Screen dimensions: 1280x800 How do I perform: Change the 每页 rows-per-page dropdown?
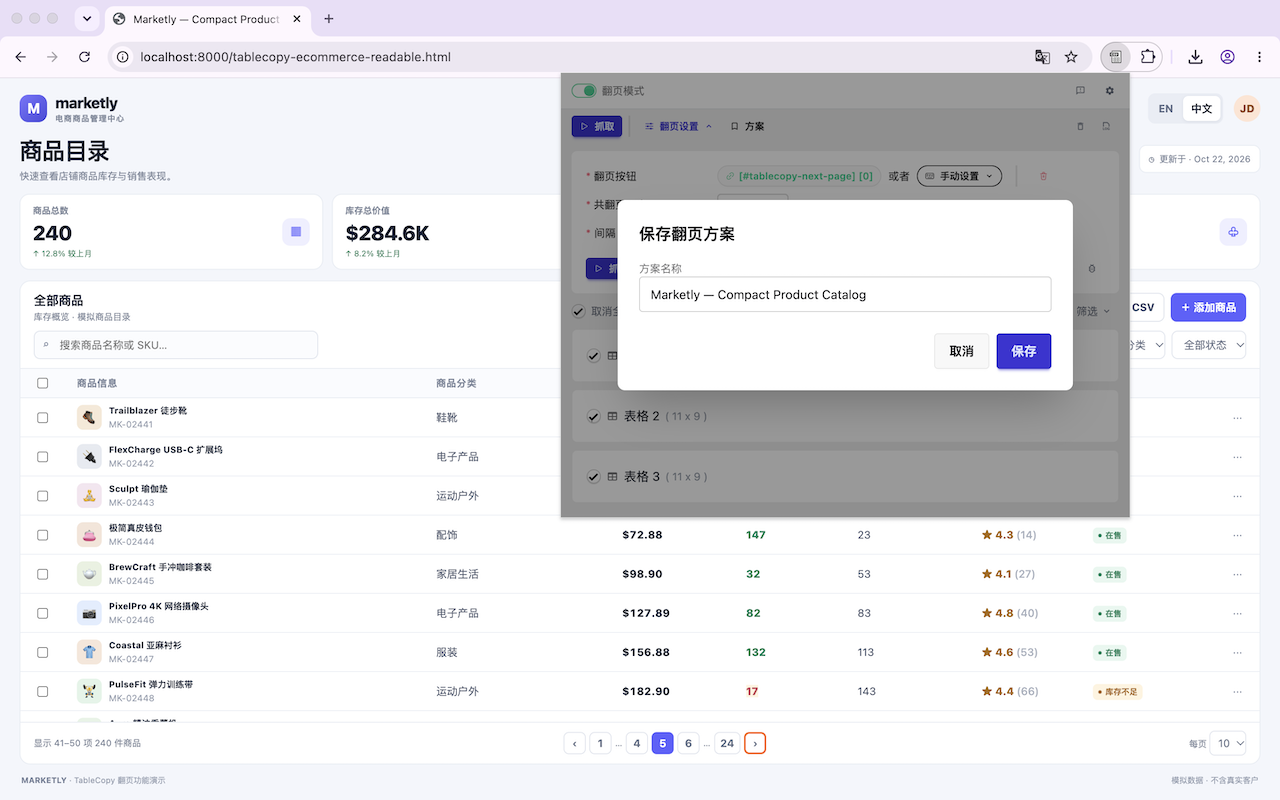(x=1228, y=743)
